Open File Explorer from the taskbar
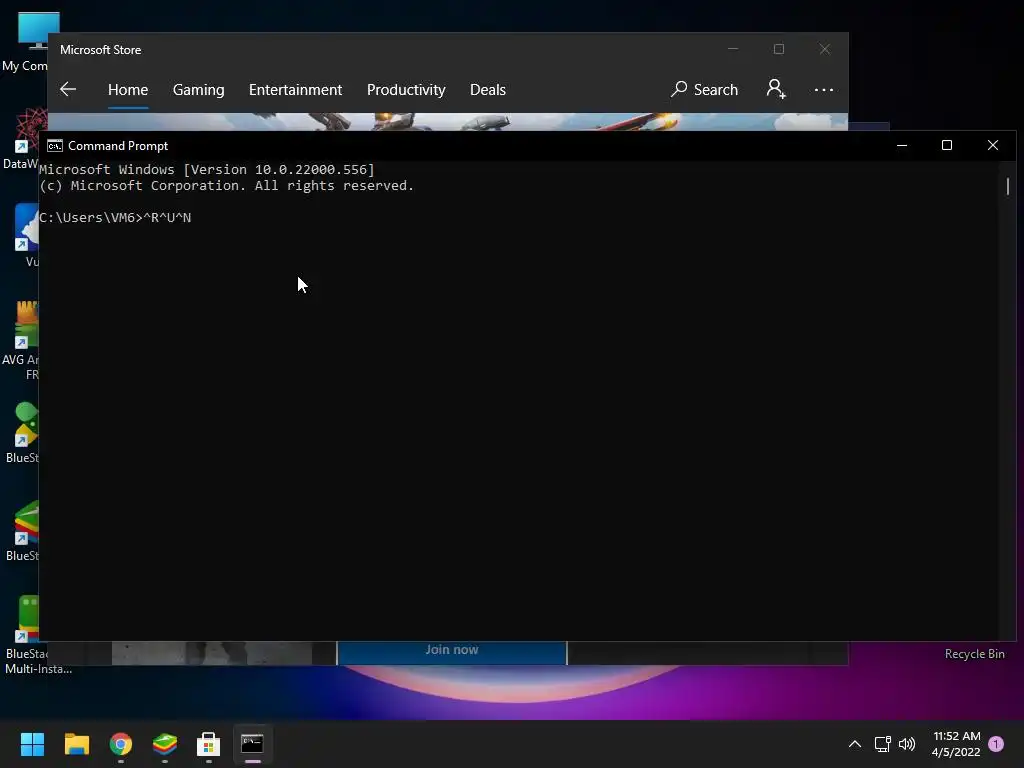 [76, 744]
